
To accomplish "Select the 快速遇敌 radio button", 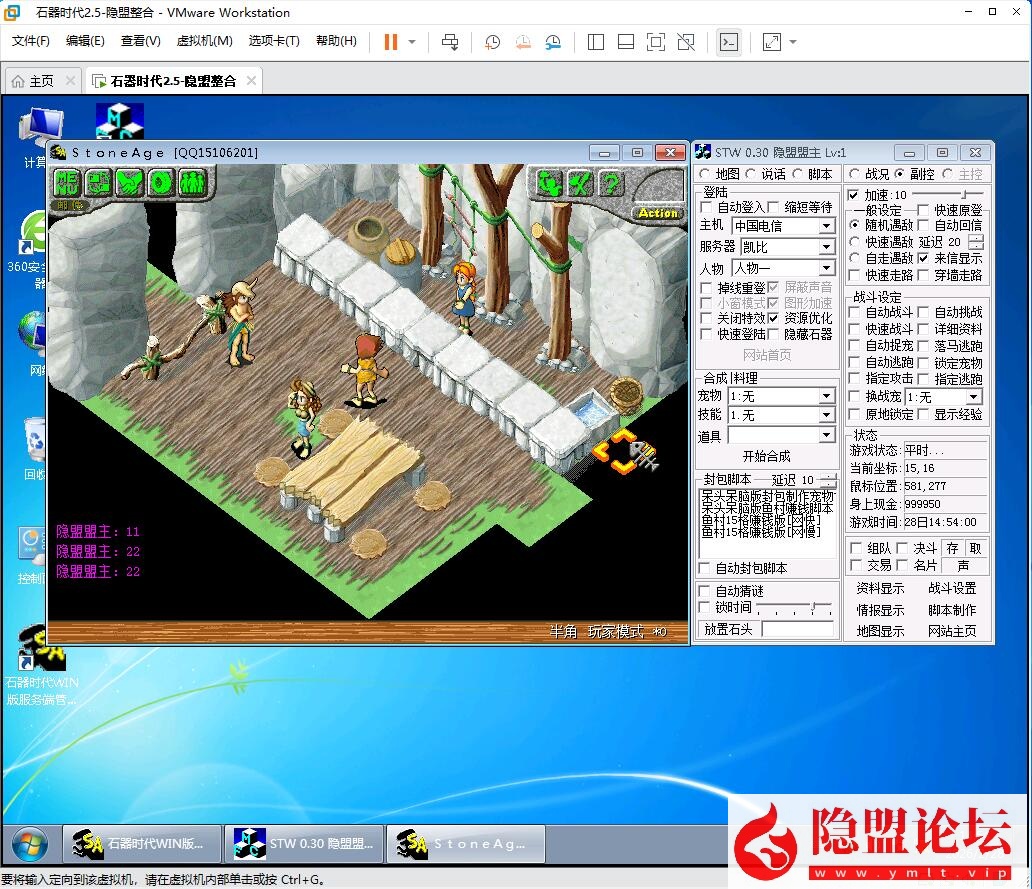I will 855,240.
